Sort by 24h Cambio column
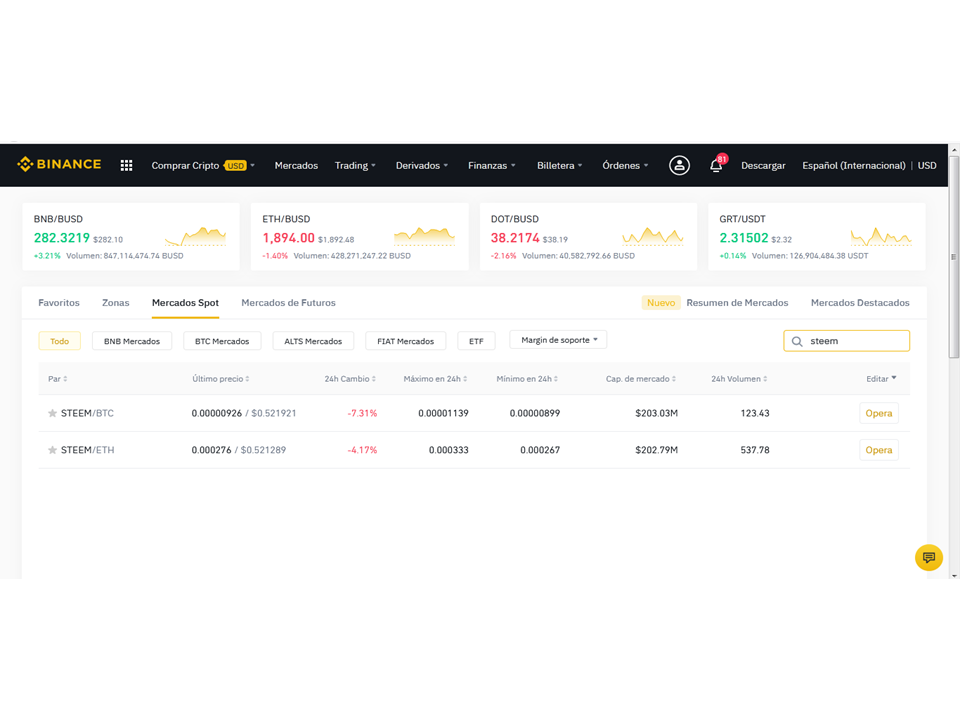Viewport: 960px width, 720px height. pos(350,379)
